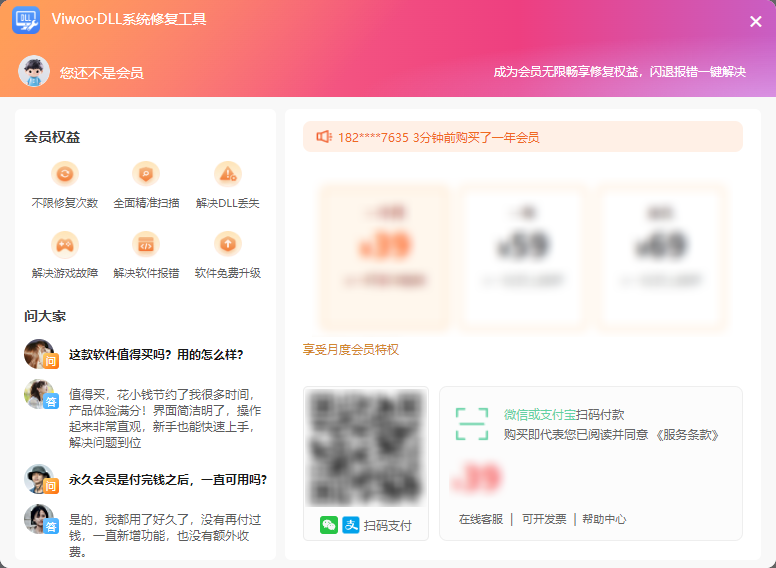The height and width of the screenshot is (568, 776).
Task: Click the 解决软件报错 label
Action: pyautogui.click(x=146, y=273)
